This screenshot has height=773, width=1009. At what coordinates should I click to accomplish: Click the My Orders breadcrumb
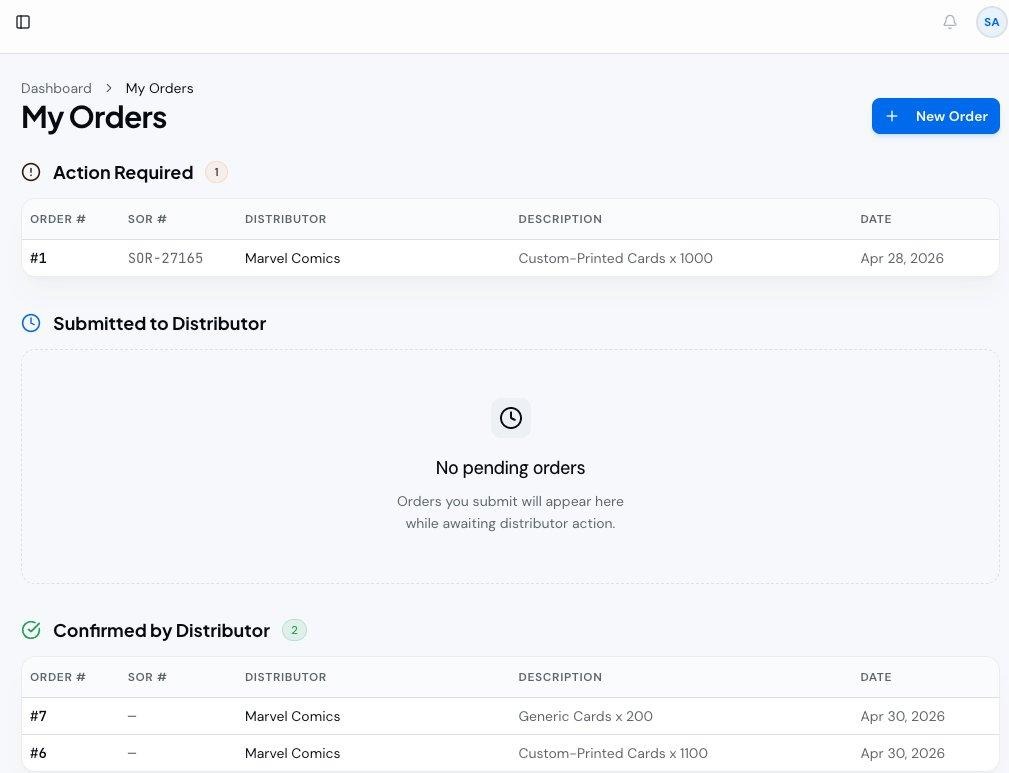coord(160,88)
